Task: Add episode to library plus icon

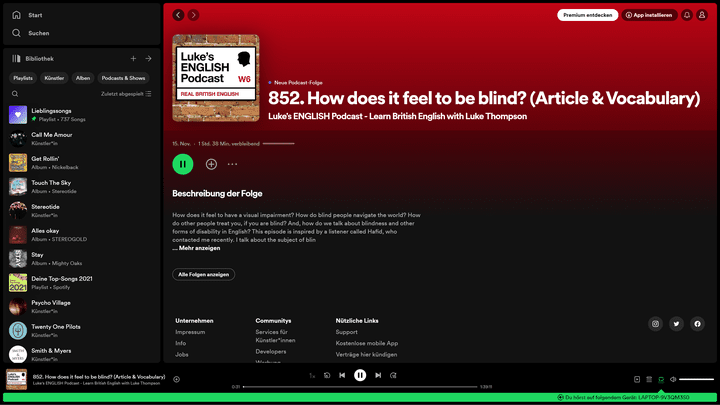Action: click(211, 164)
